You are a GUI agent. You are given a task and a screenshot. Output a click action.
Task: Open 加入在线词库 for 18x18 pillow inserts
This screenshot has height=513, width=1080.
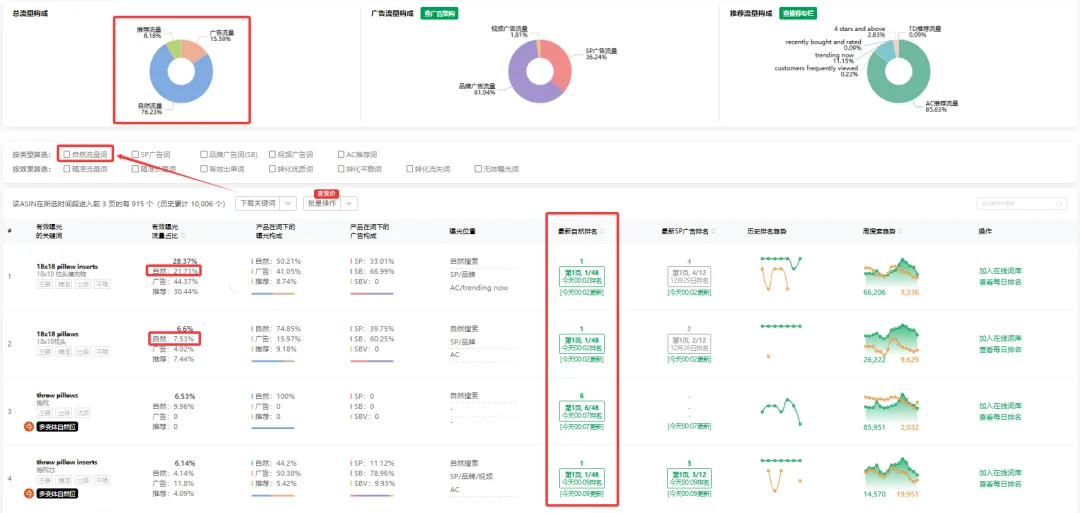pyautogui.click(x=1000, y=271)
